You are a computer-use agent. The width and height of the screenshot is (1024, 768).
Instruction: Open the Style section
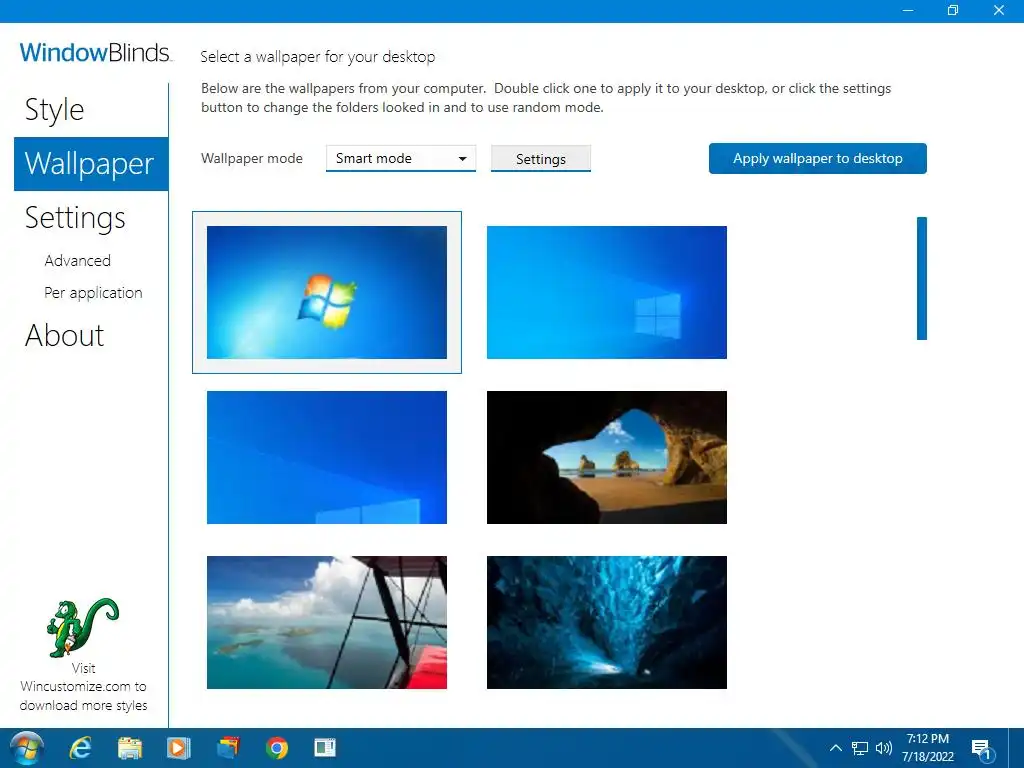(54, 109)
